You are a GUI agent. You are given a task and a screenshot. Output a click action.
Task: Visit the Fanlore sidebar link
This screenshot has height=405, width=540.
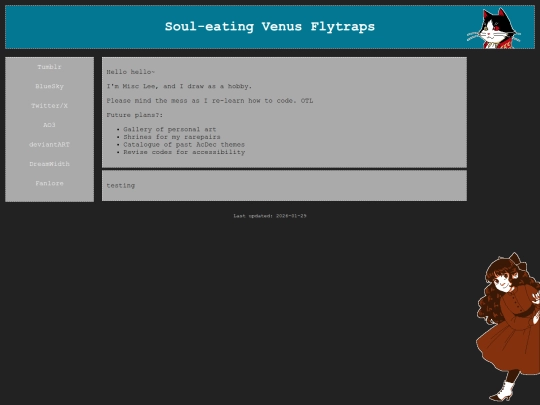coord(49,183)
